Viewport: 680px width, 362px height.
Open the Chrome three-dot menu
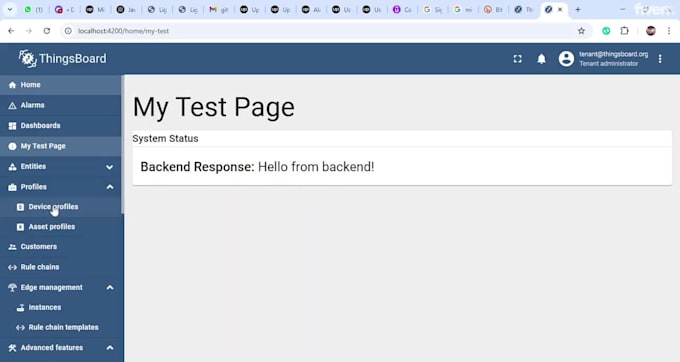click(669, 31)
